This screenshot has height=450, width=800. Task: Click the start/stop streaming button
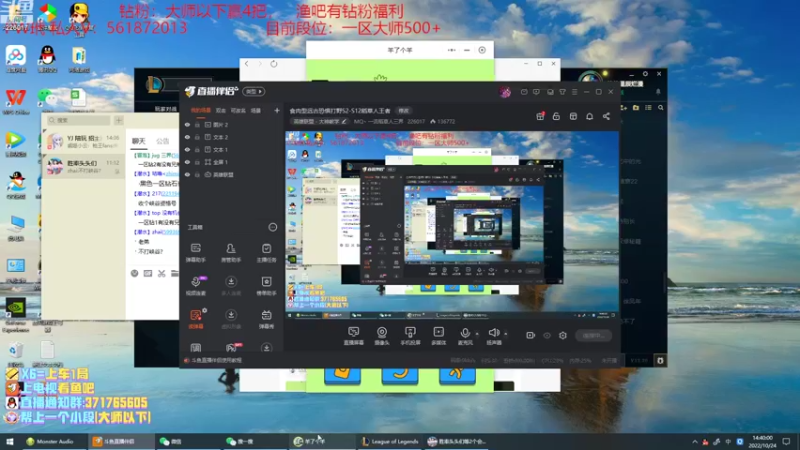(x=593, y=335)
